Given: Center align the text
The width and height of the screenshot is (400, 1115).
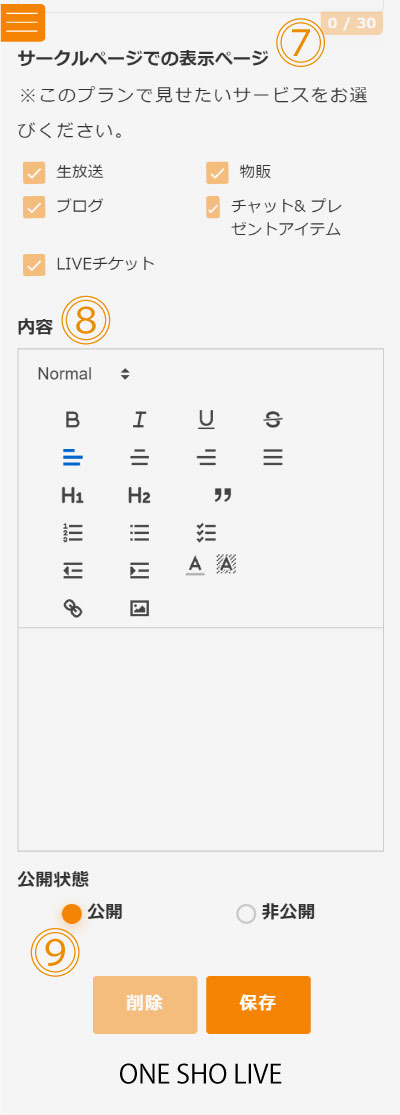Looking at the screenshot, I should coord(139,458).
